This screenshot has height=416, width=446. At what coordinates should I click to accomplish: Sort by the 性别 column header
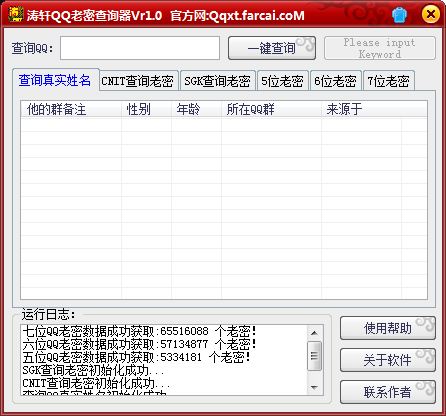(146, 109)
